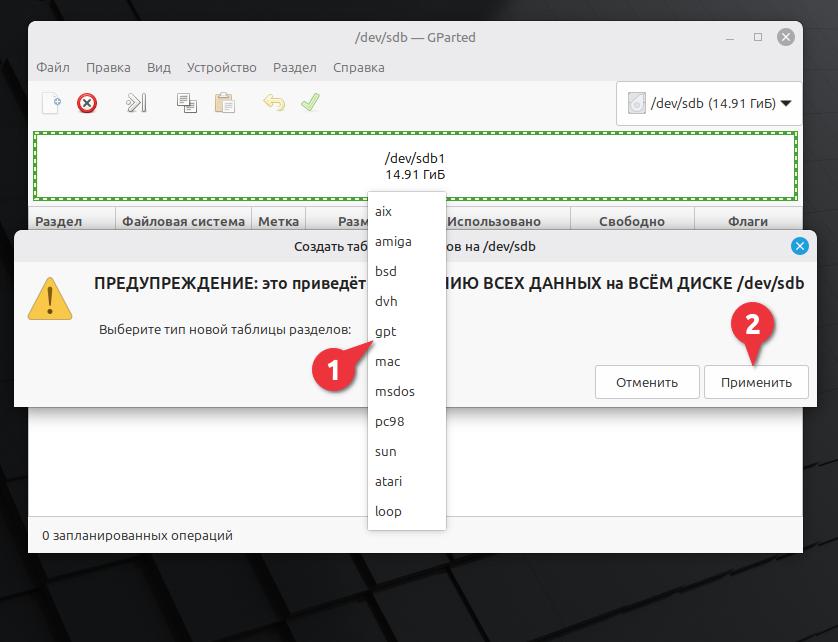Choose msdos partition table type

pos(407,391)
